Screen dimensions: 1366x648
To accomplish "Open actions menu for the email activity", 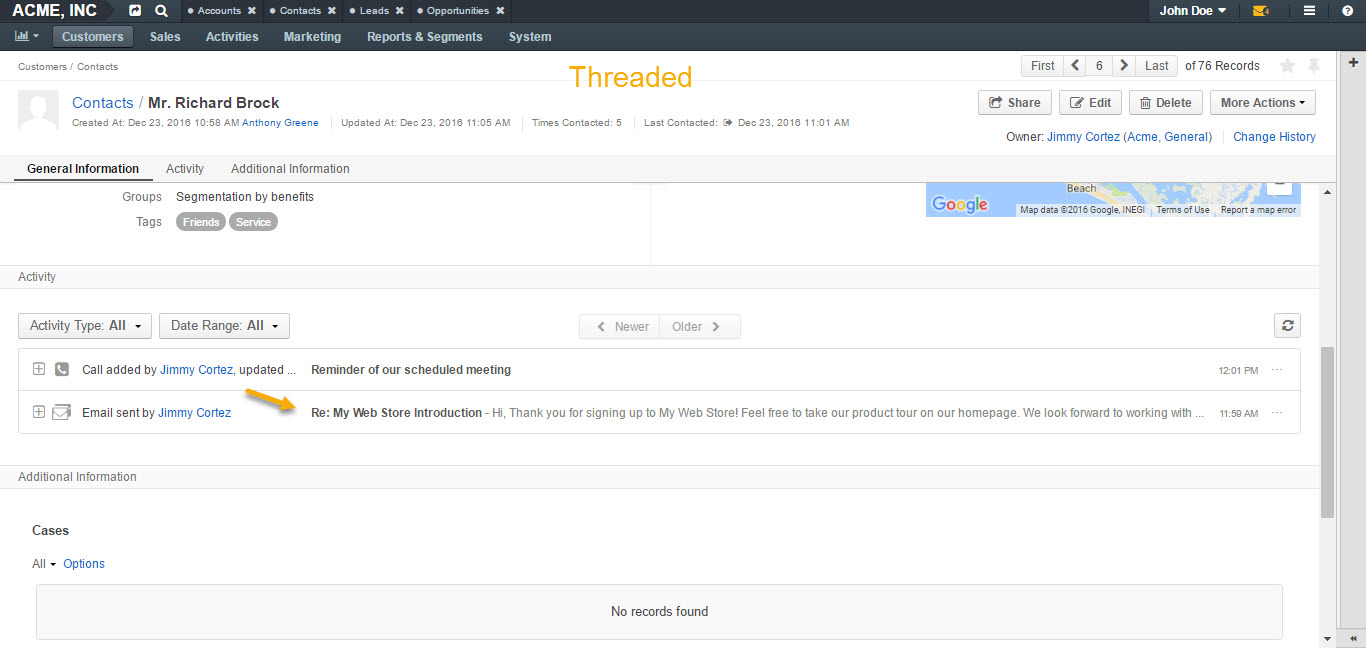I will pos(1277,413).
